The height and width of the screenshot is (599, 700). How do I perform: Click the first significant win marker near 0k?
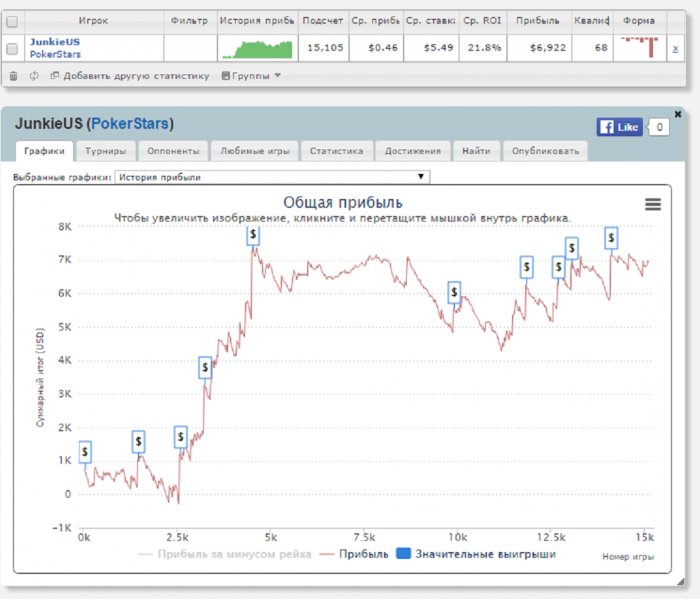(85, 452)
